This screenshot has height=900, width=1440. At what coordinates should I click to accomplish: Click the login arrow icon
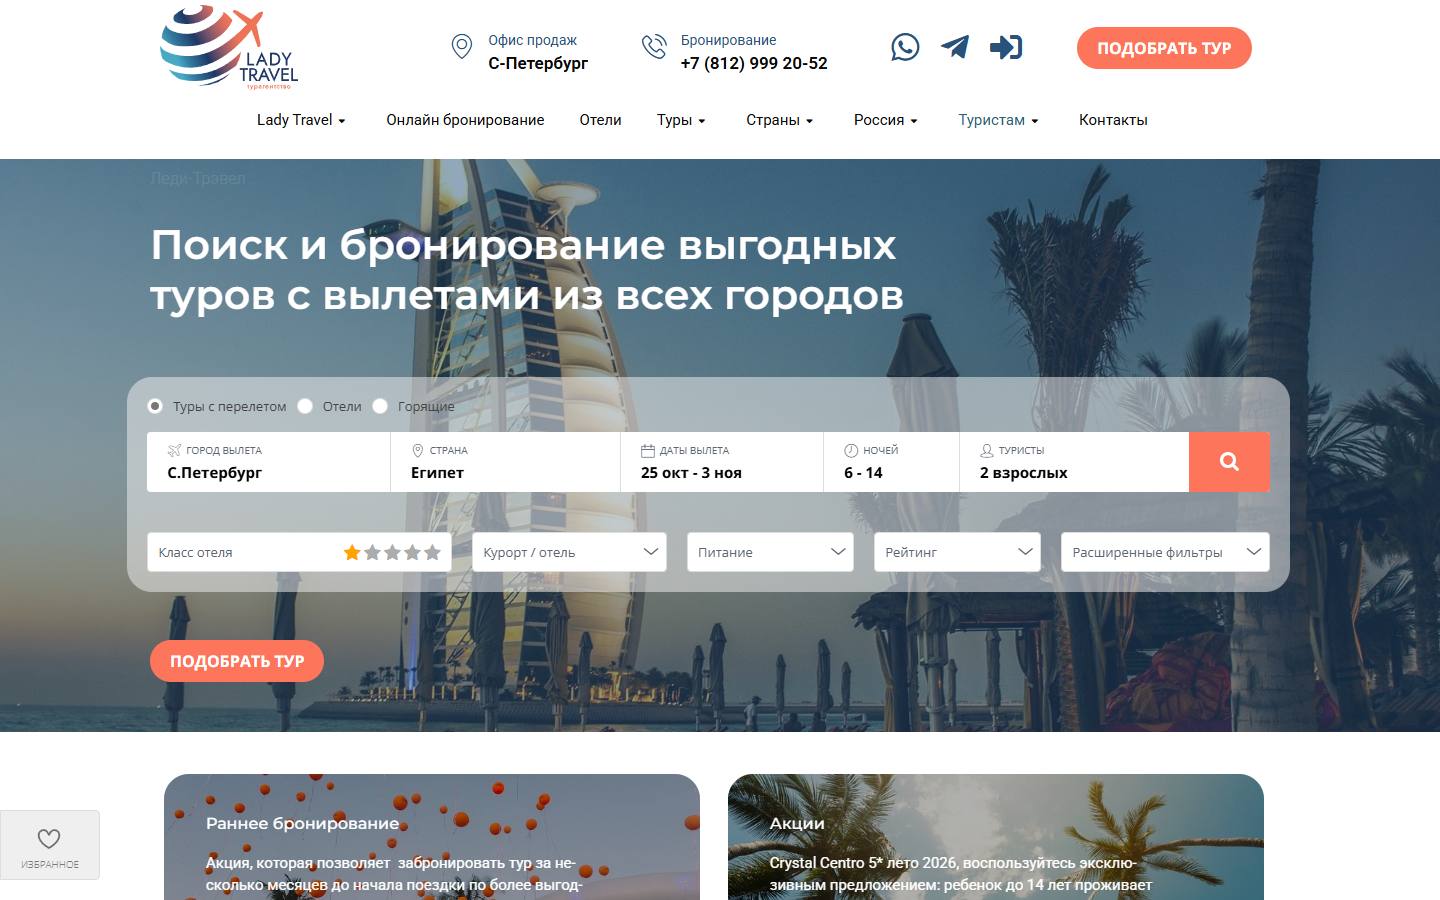[1006, 47]
